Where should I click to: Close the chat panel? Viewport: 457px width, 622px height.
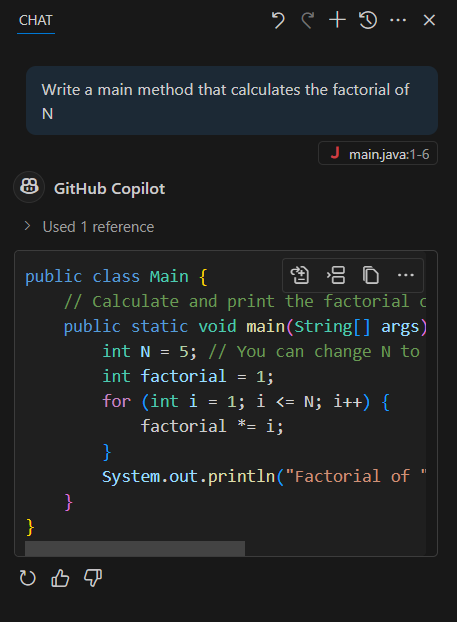(x=429, y=20)
